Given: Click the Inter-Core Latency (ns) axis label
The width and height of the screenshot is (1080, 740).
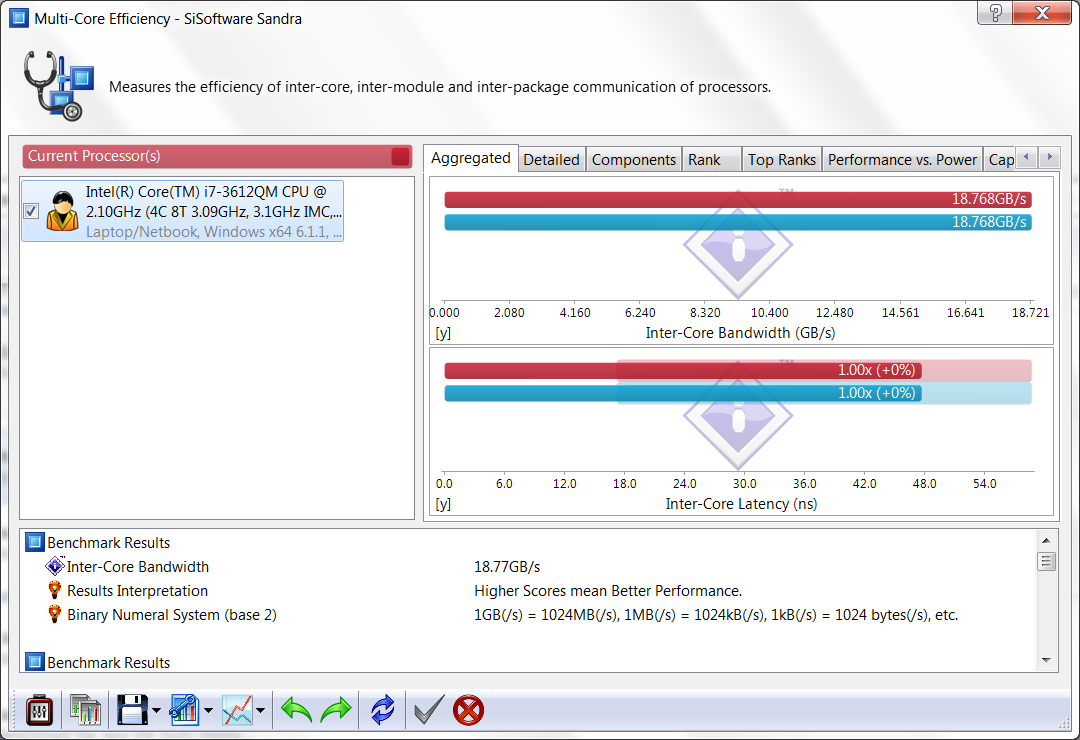Looking at the screenshot, I should pos(741,504).
